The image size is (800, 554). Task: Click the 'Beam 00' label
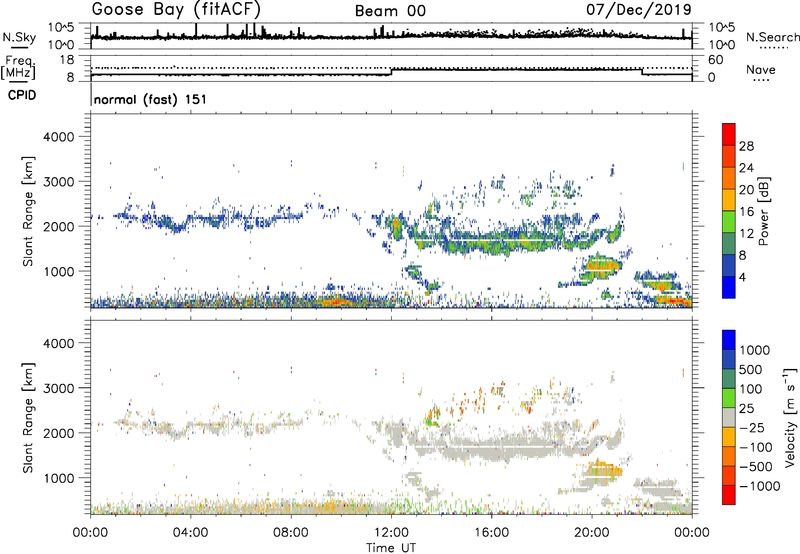pos(390,11)
